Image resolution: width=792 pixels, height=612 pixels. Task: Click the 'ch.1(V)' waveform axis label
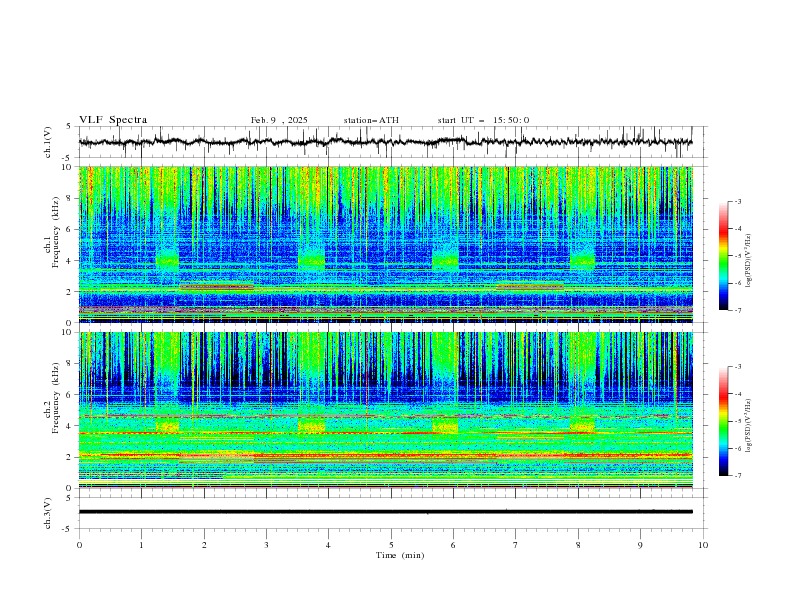pyautogui.click(x=48, y=142)
